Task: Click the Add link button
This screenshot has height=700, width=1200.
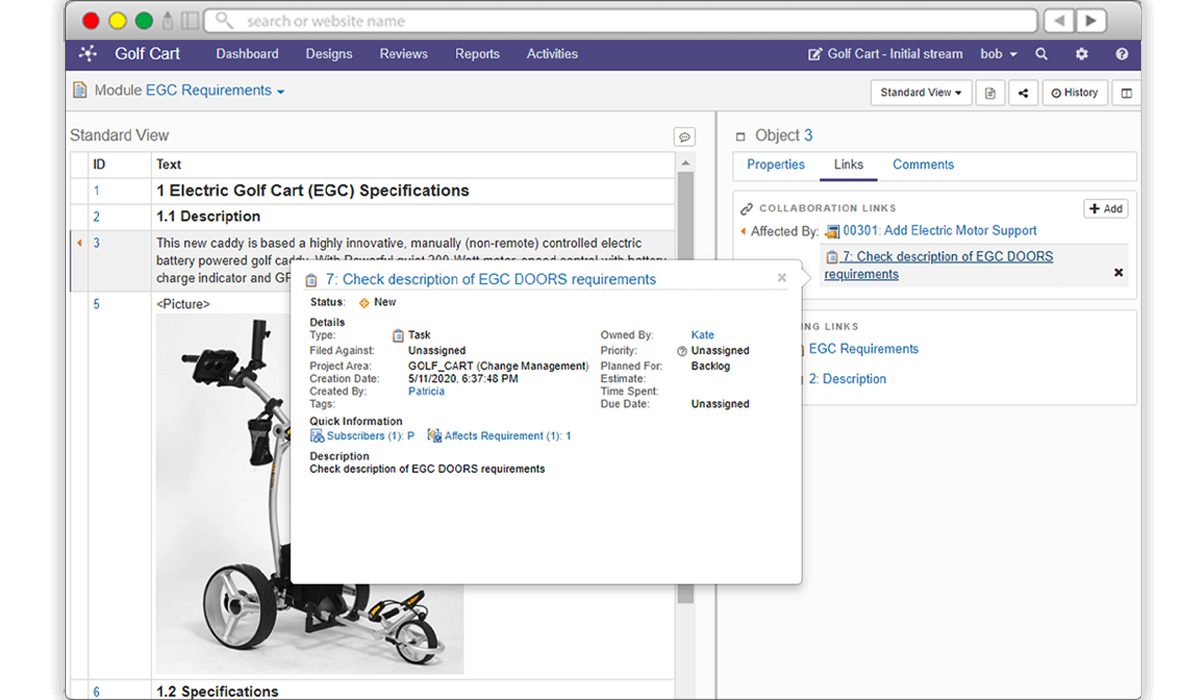Action: click(x=1106, y=209)
